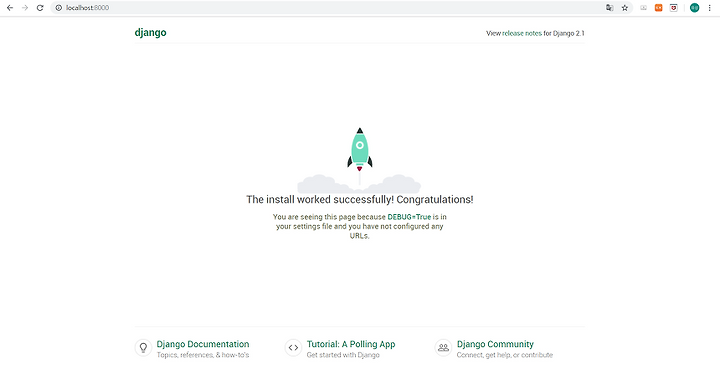The image size is (720, 369).
Task: Click the red shield extension icon
Action: (x=674, y=8)
